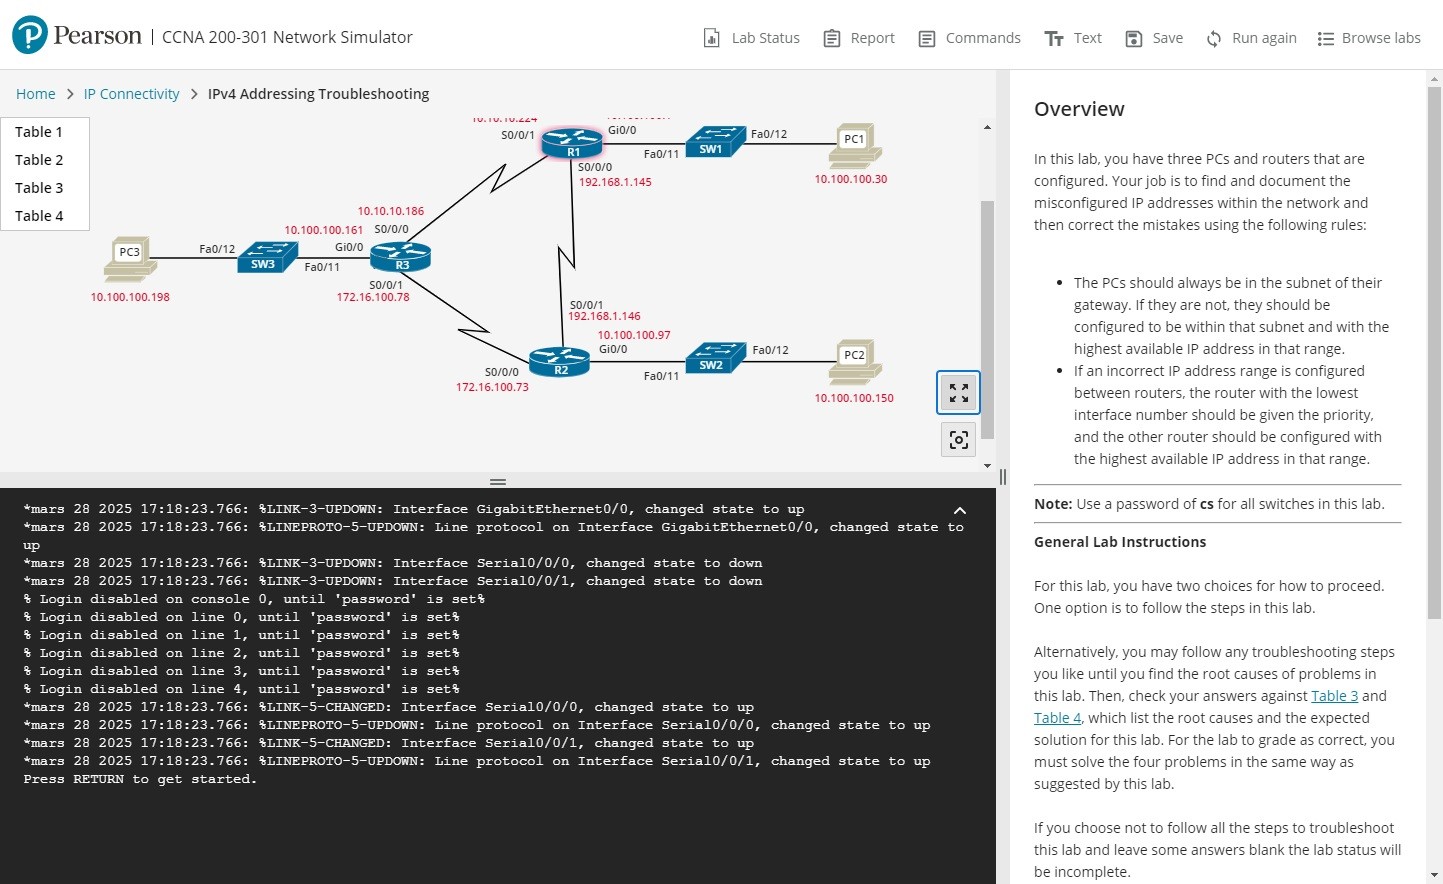Open the Text options
The width and height of the screenshot is (1443, 884).
[1073, 38]
